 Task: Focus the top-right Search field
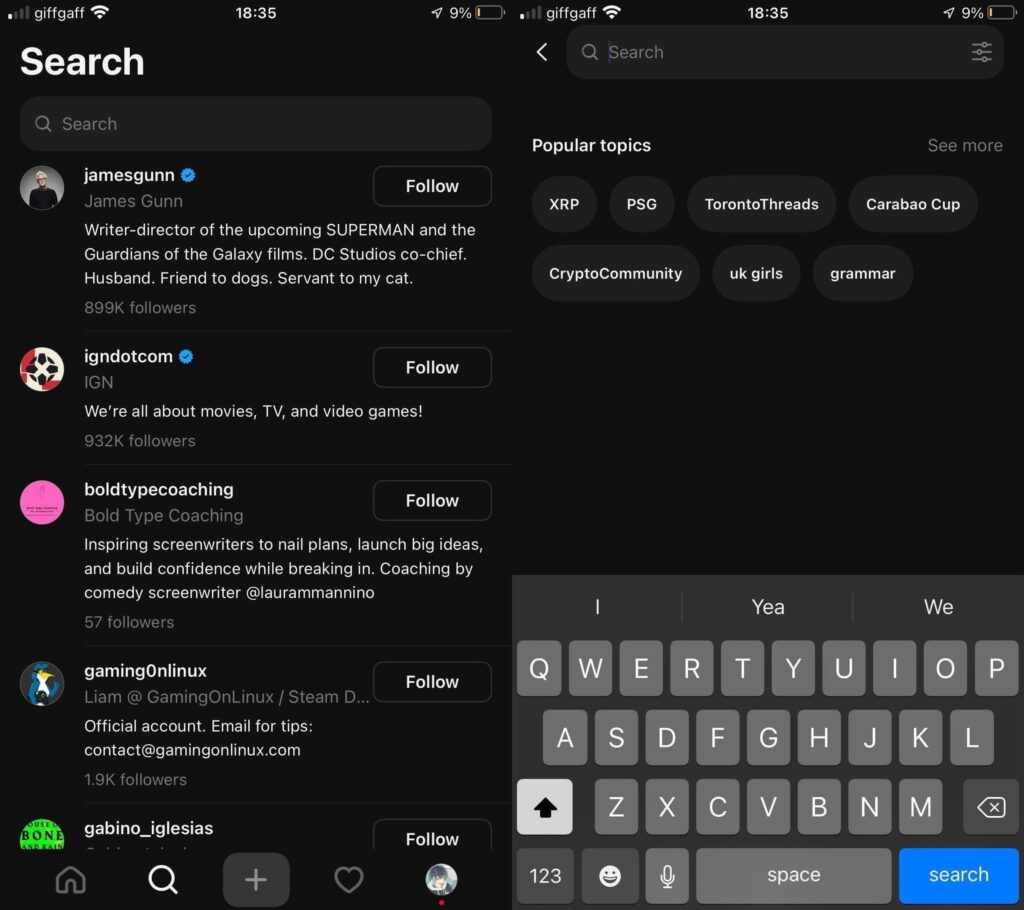[785, 52]
